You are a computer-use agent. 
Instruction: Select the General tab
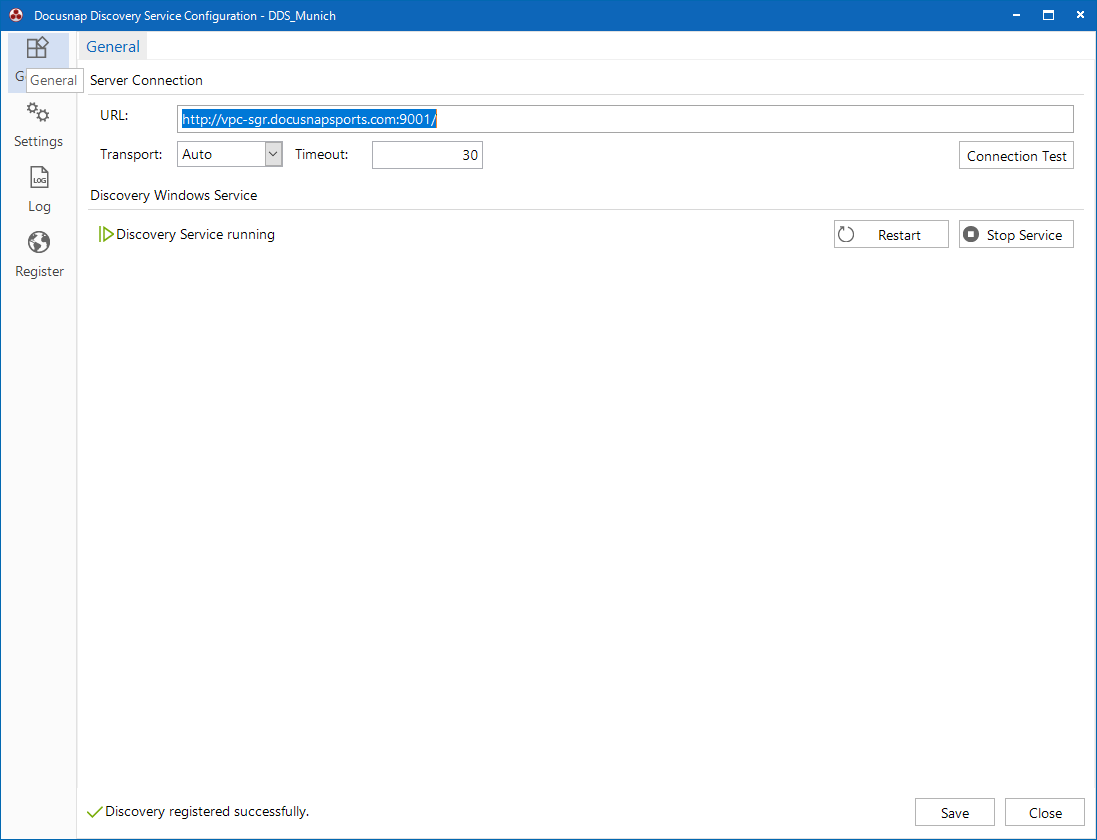113,46
